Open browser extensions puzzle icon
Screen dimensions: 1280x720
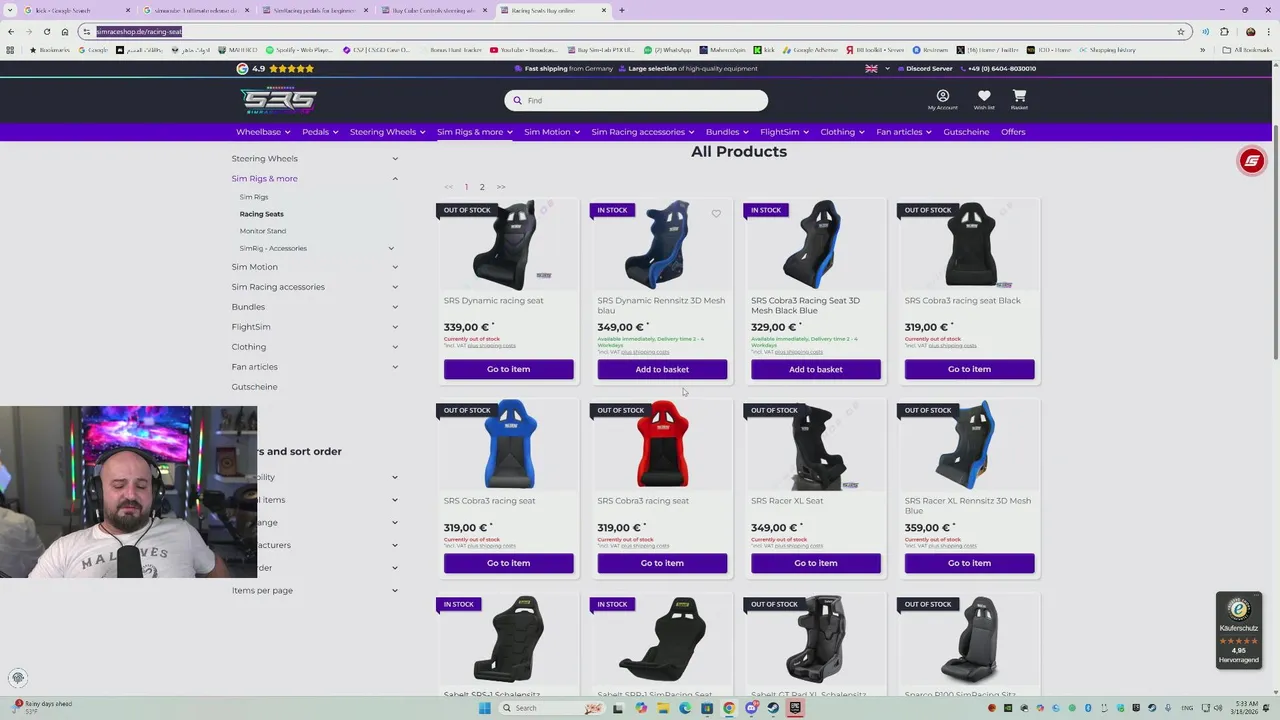[1224, 31]
